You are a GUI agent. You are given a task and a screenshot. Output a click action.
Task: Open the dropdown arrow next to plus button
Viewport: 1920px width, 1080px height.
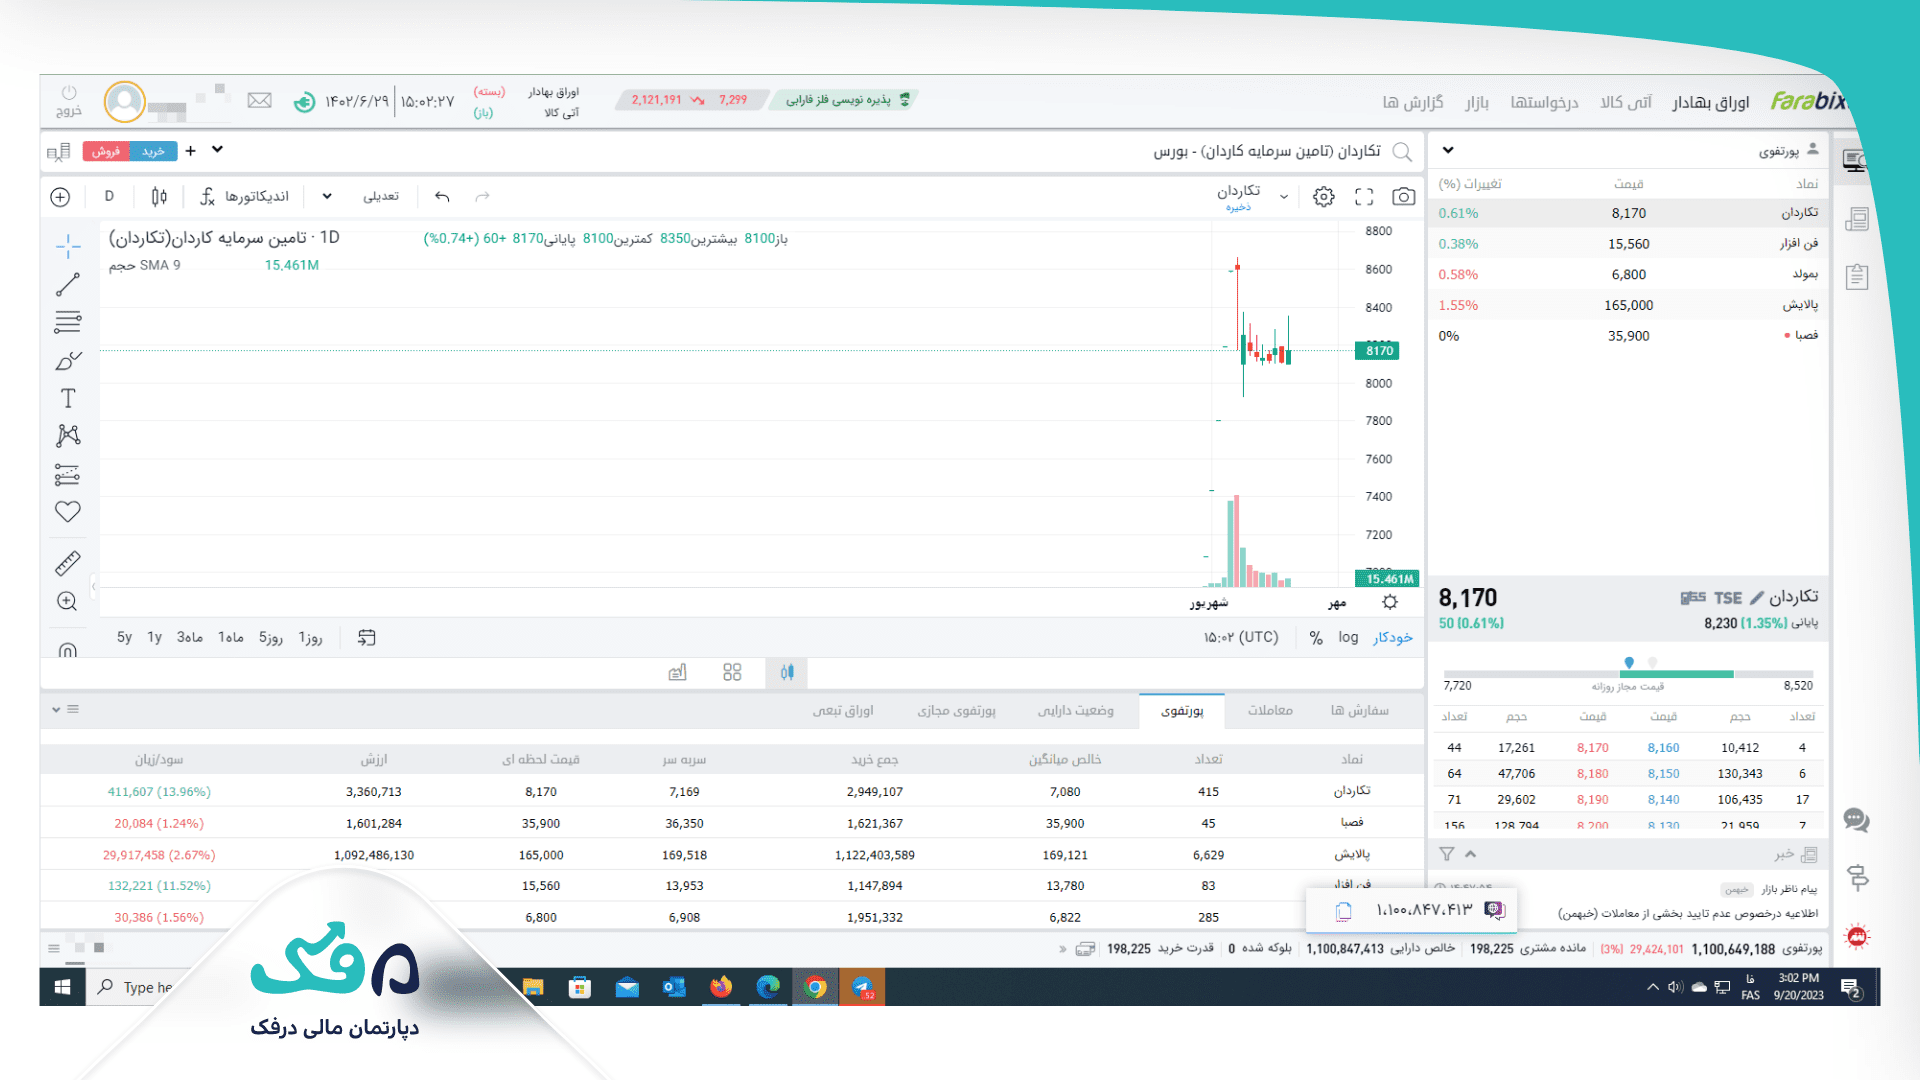[x=218, y=150]
